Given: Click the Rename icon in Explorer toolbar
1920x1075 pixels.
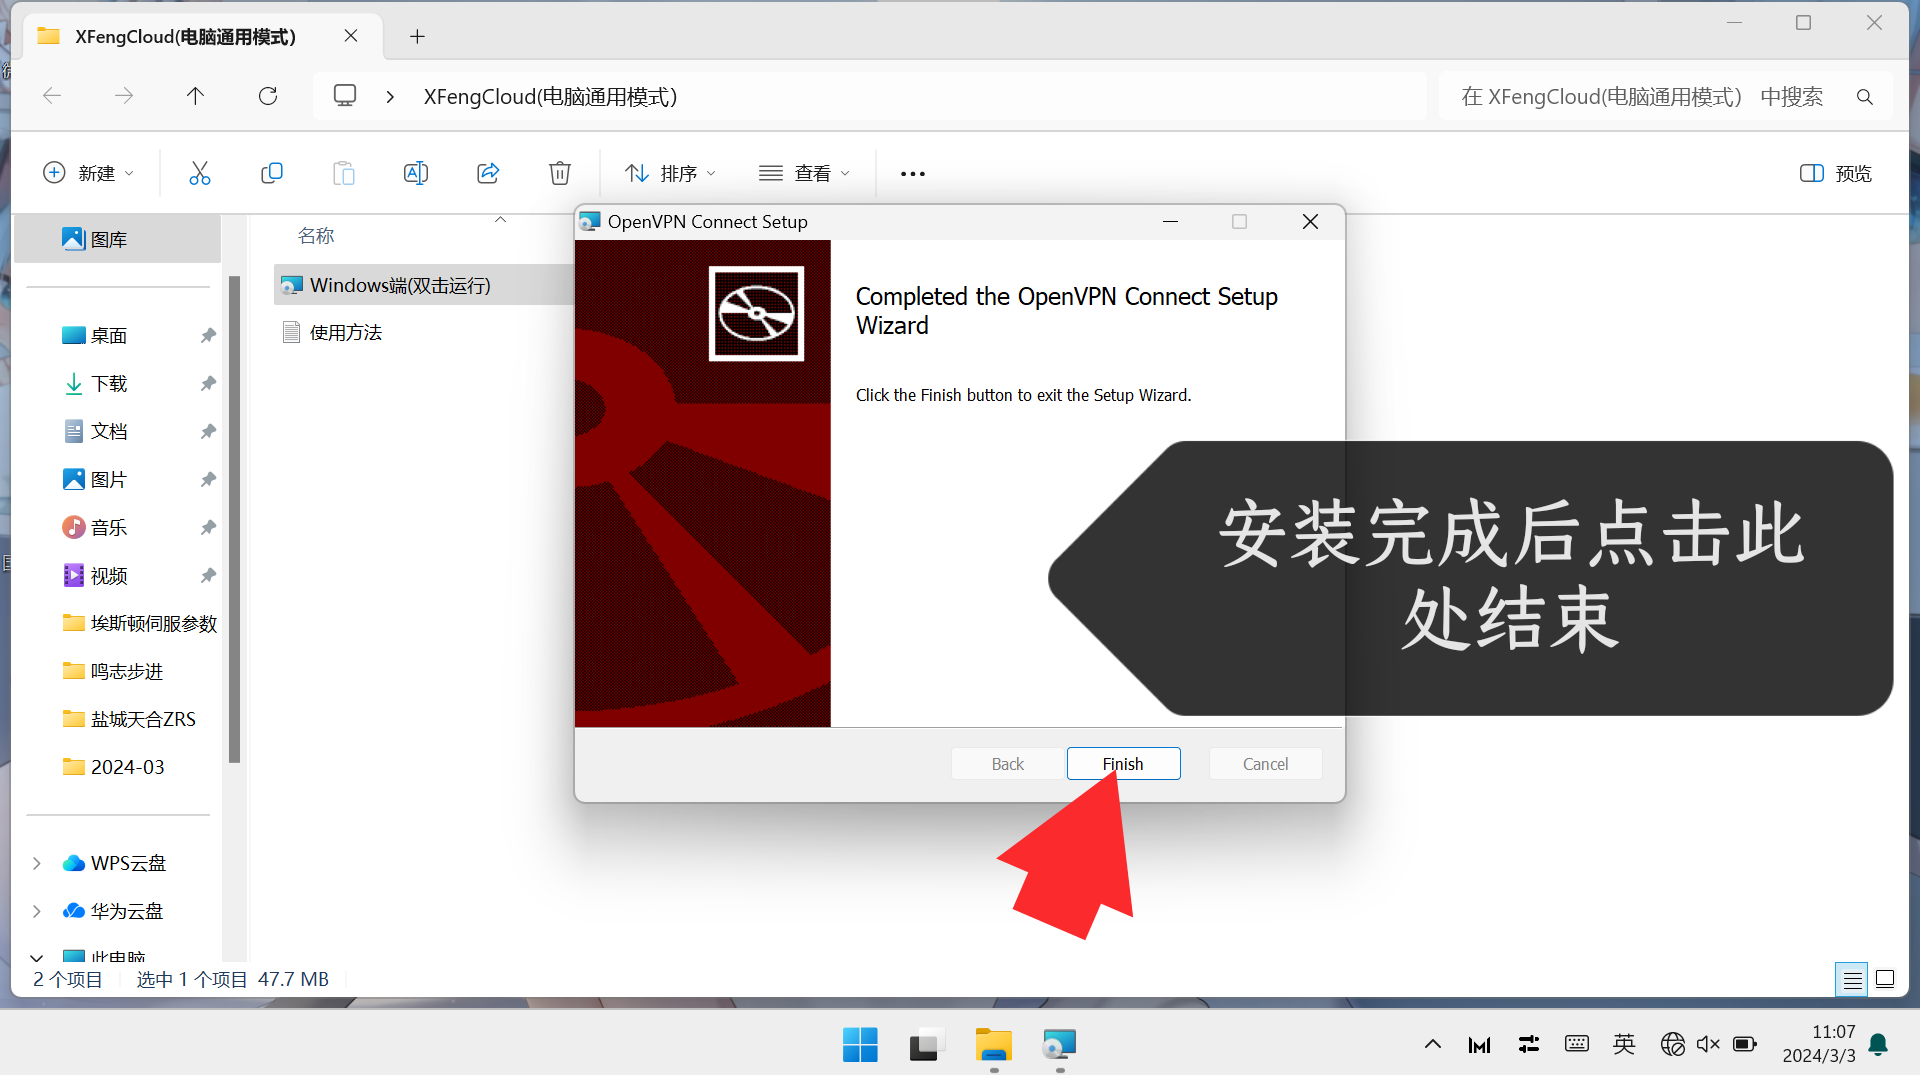Looking at the screenshot, I should point(415,173).
